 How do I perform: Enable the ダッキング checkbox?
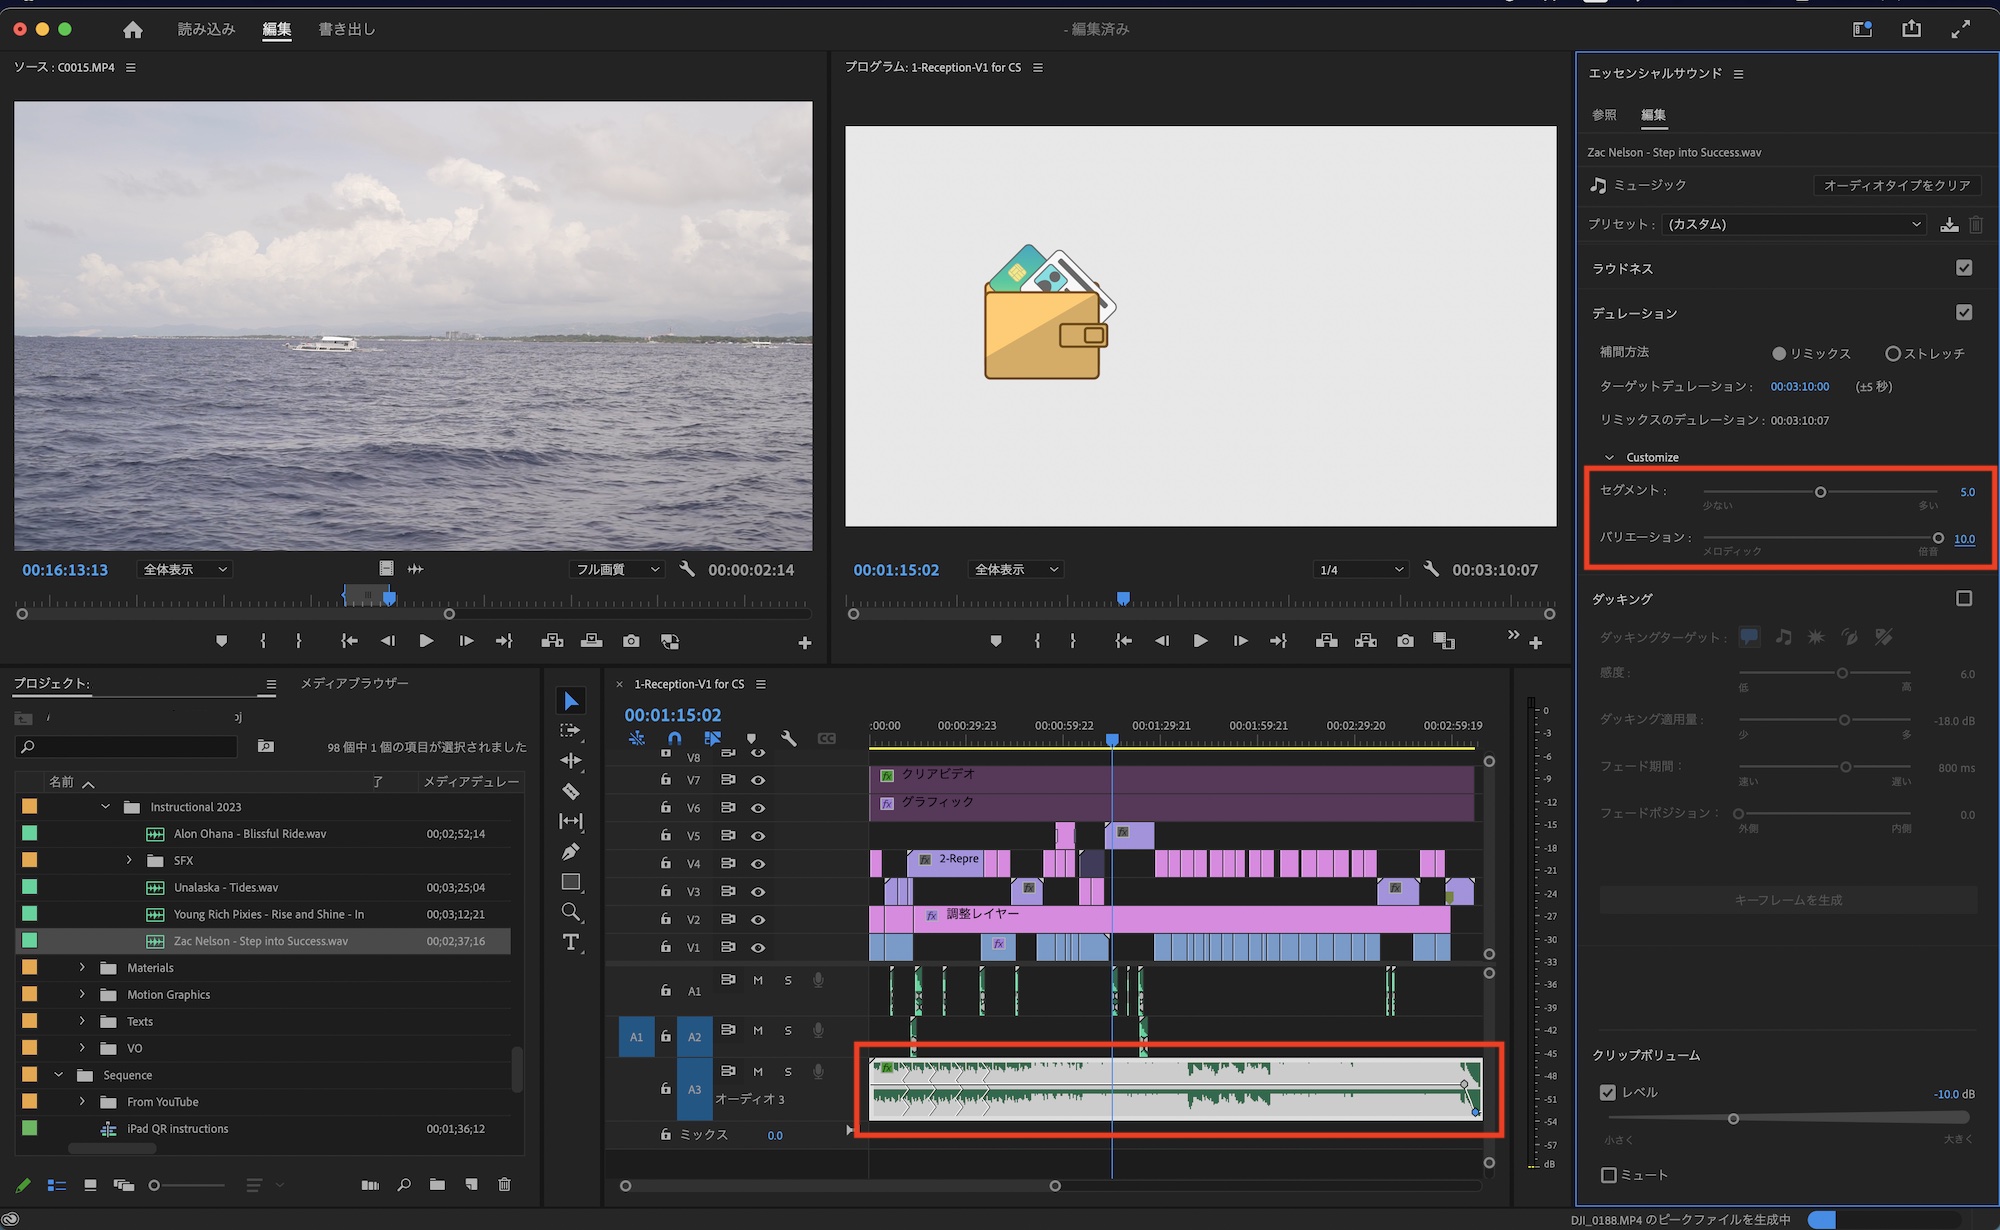(1964, 598)
